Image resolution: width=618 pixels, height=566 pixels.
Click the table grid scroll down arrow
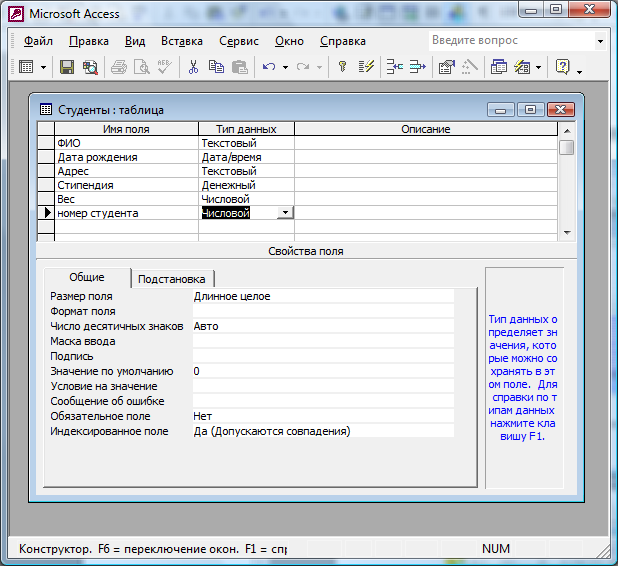tap(567, 233)
